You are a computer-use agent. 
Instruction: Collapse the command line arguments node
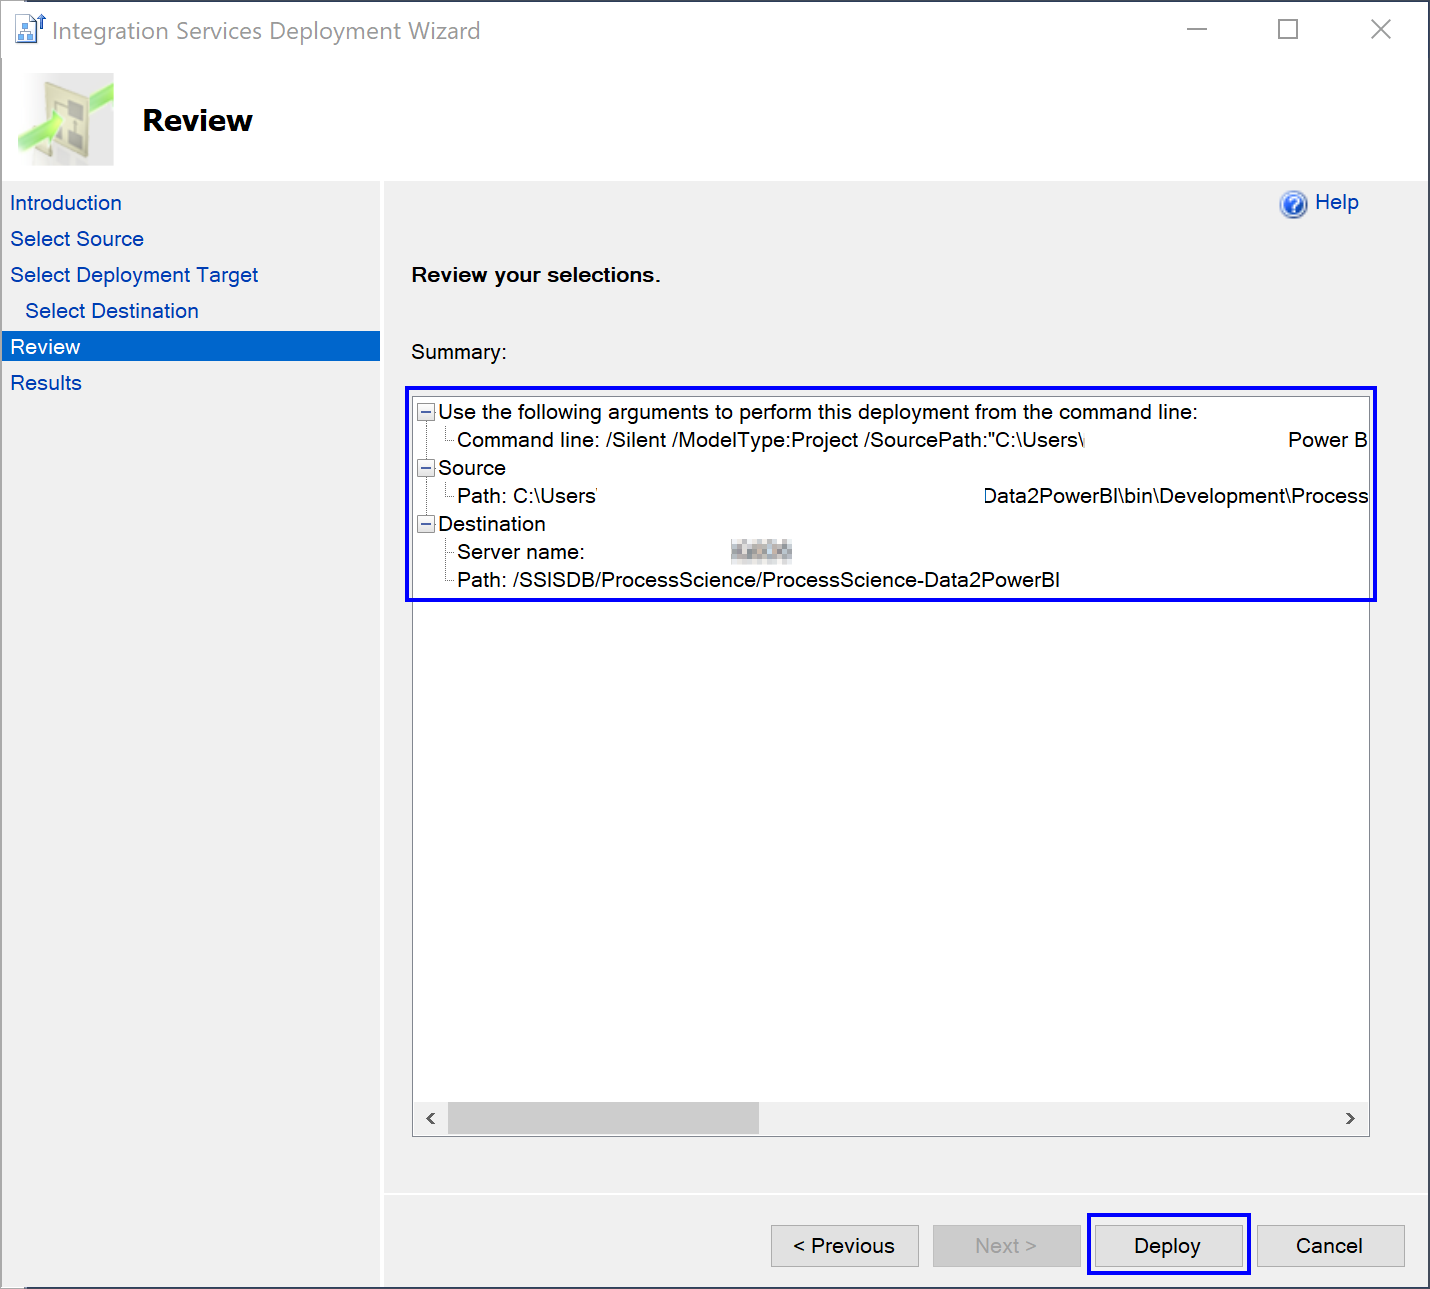tap(426, 412)
